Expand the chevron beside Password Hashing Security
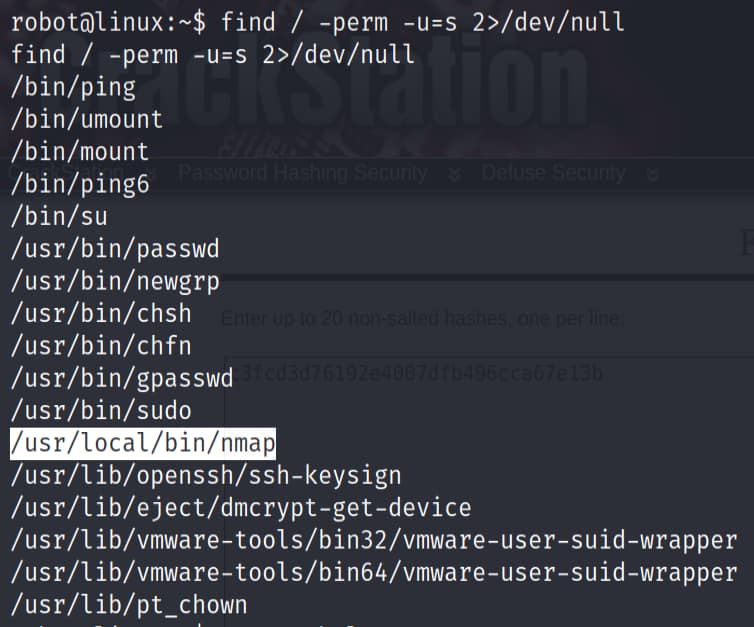 [455, 174]
